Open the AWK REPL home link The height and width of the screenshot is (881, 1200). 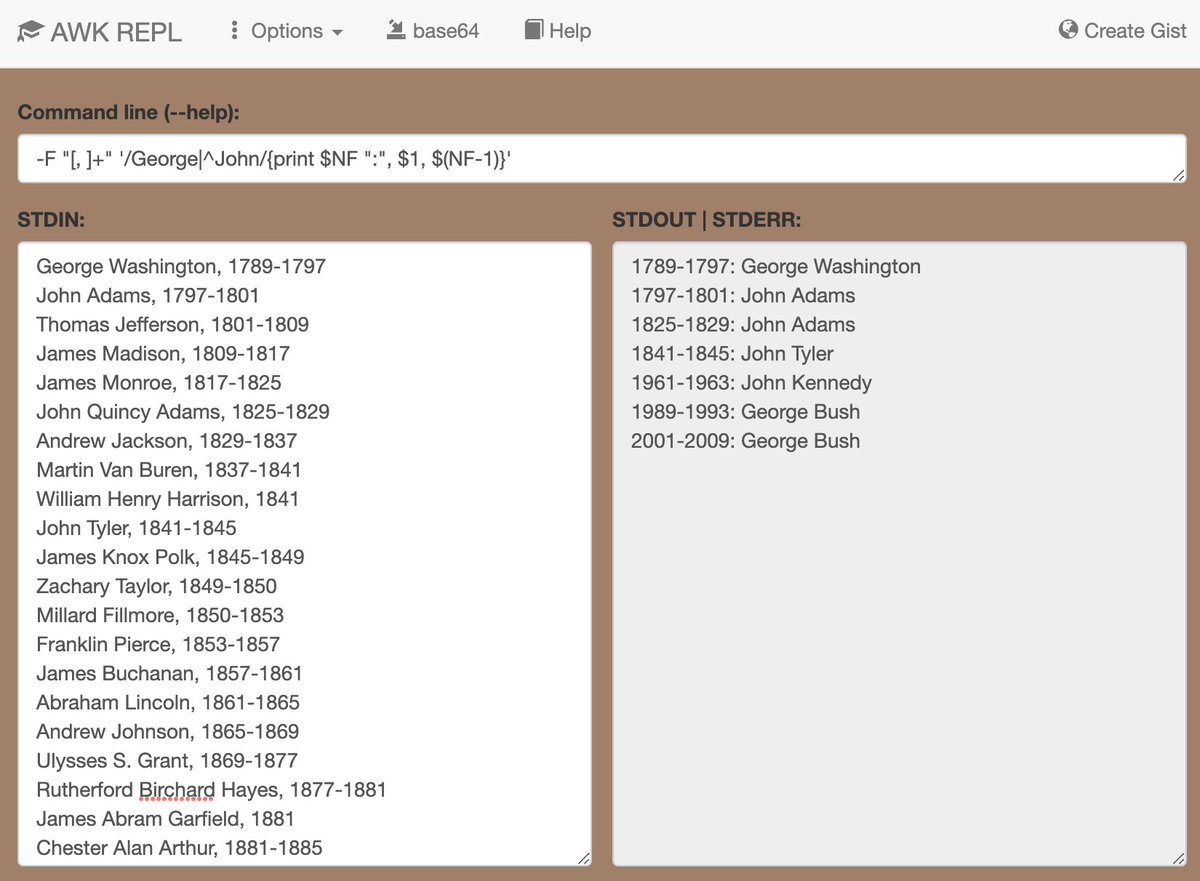[x=99, y=31]
